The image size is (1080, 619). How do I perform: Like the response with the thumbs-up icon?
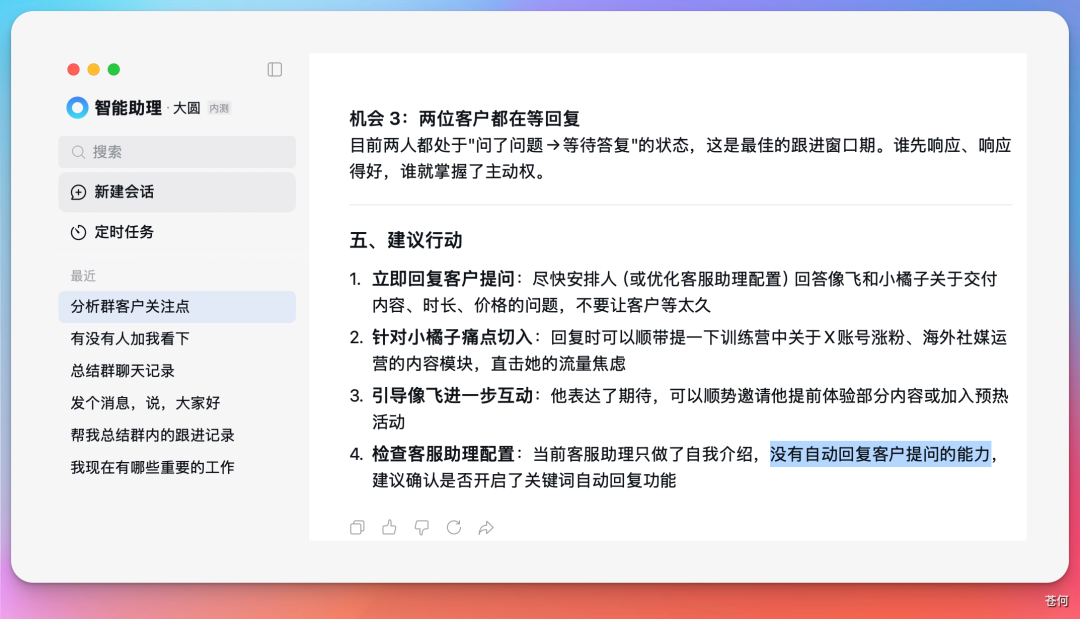tap(389, 527)
